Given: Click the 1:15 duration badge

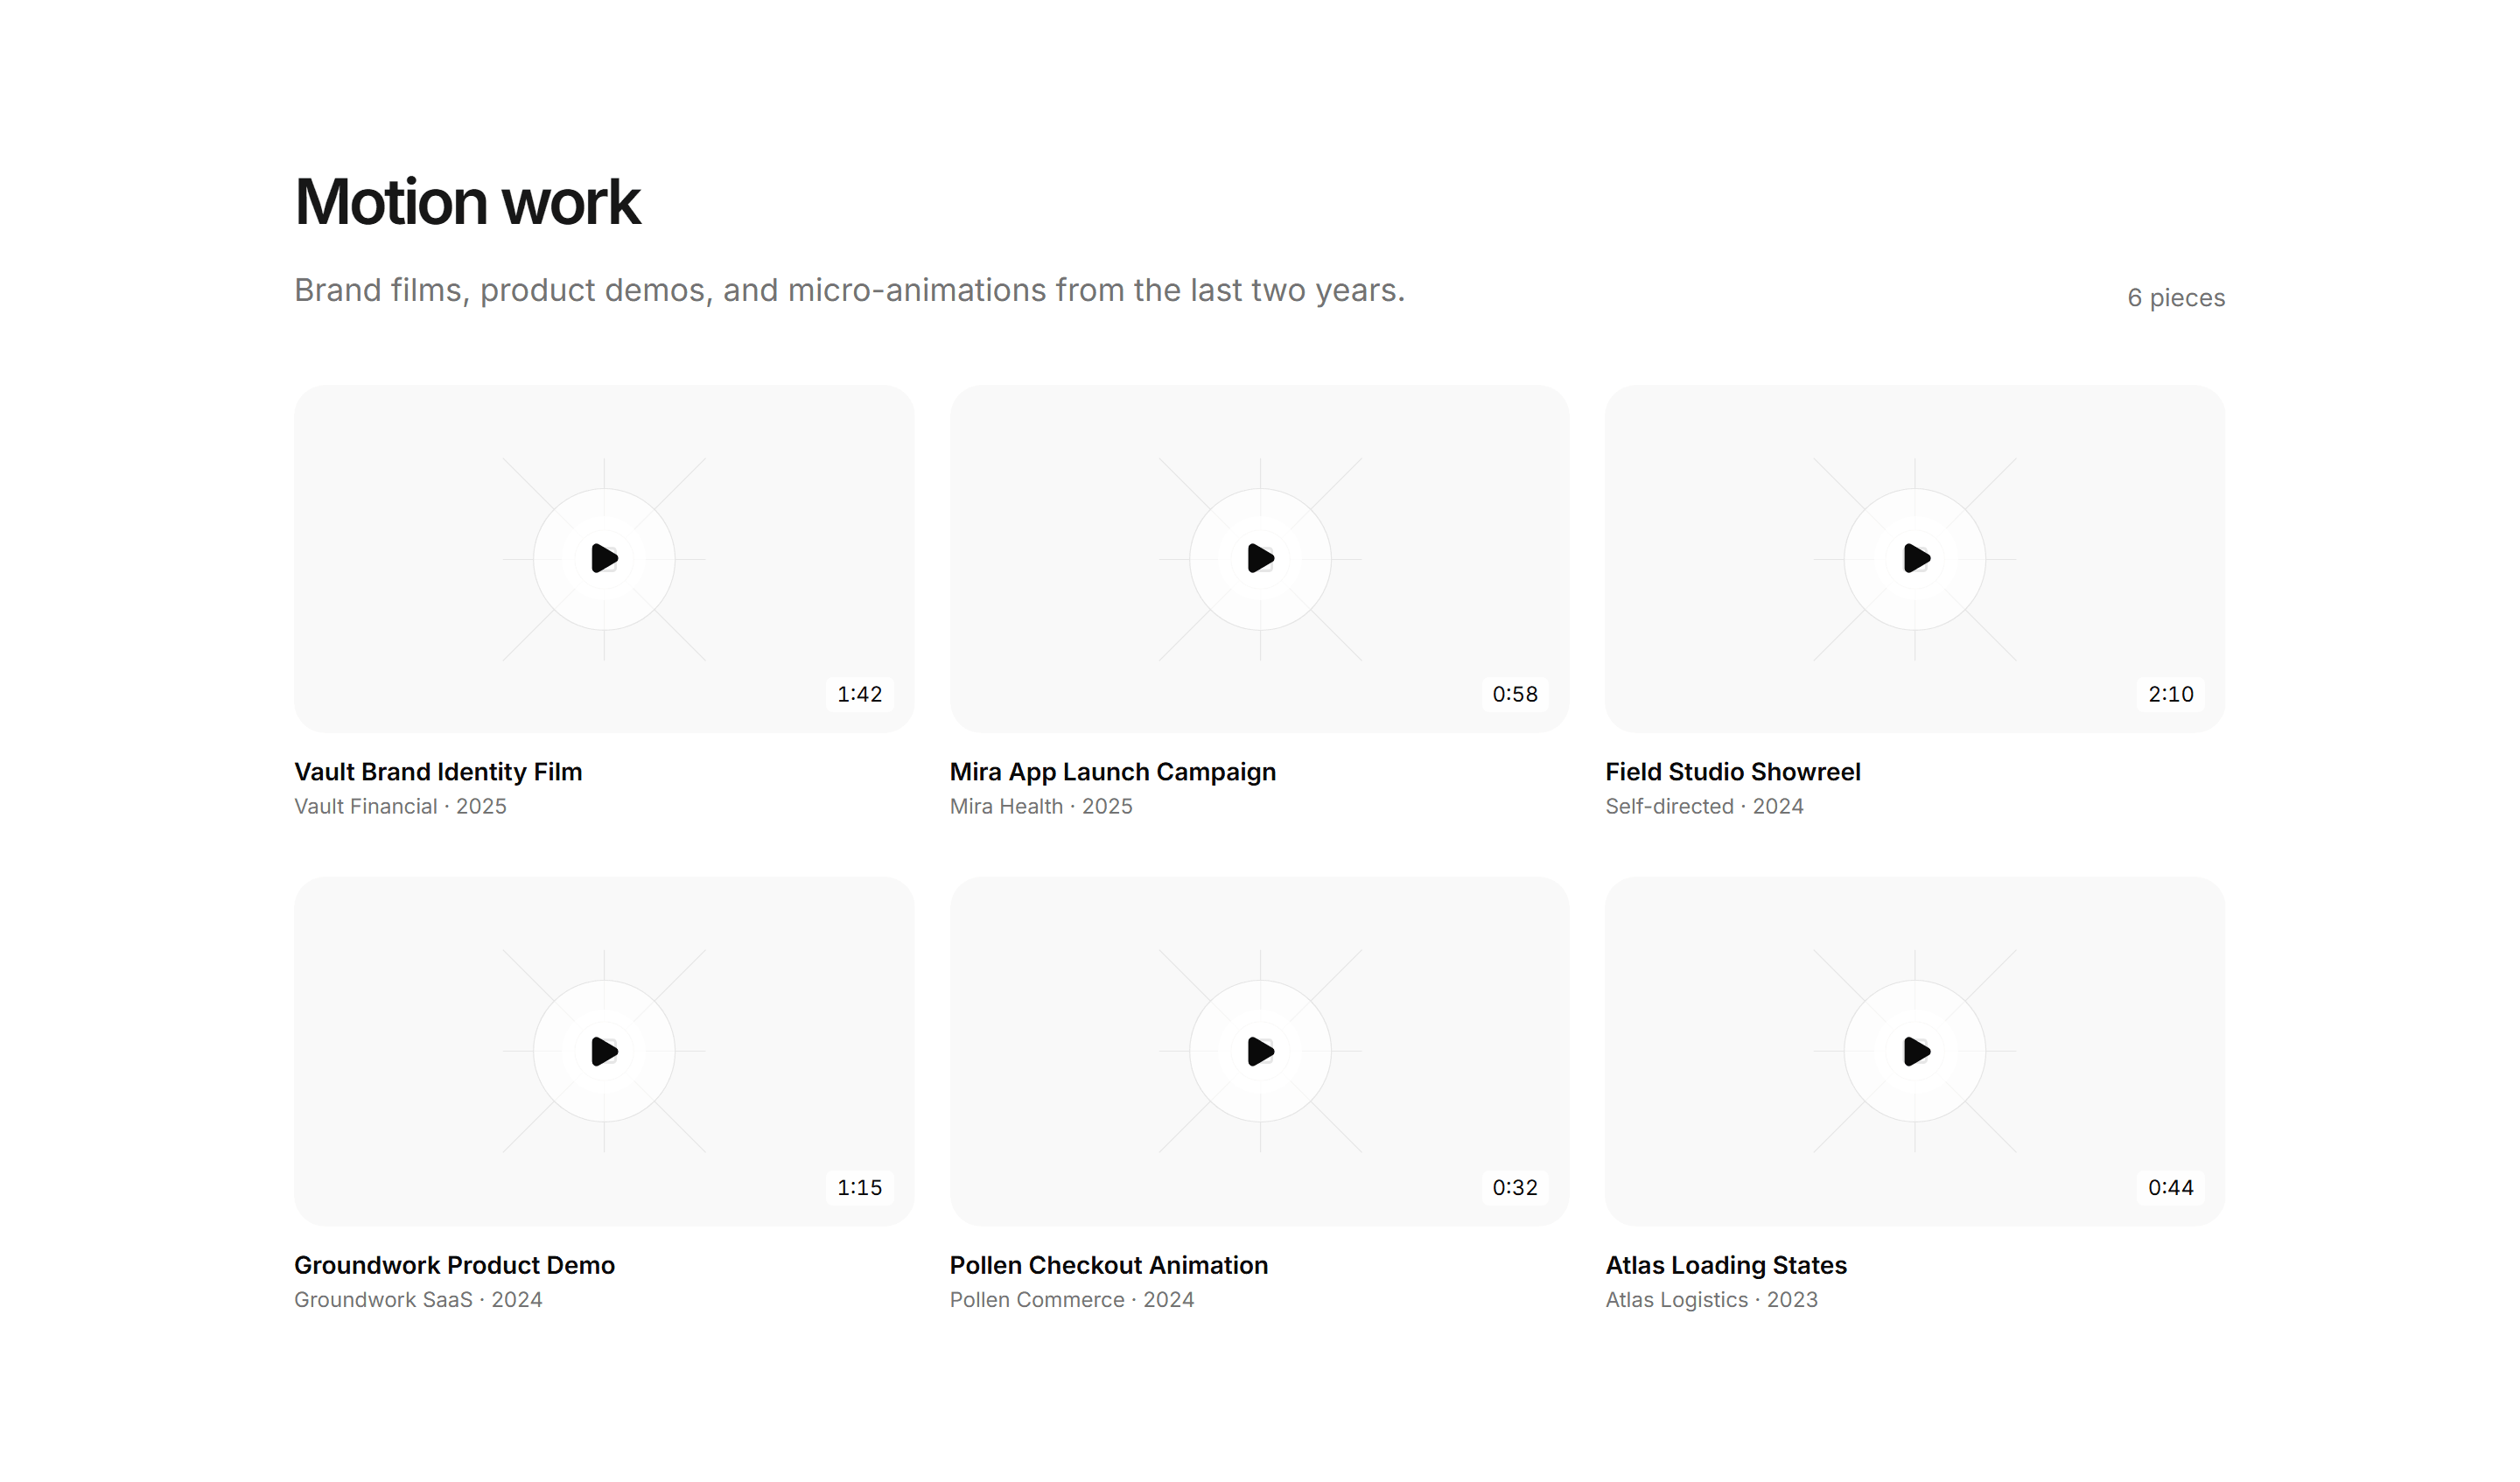Looking at the screenshot, I should tap(859, 1187).
